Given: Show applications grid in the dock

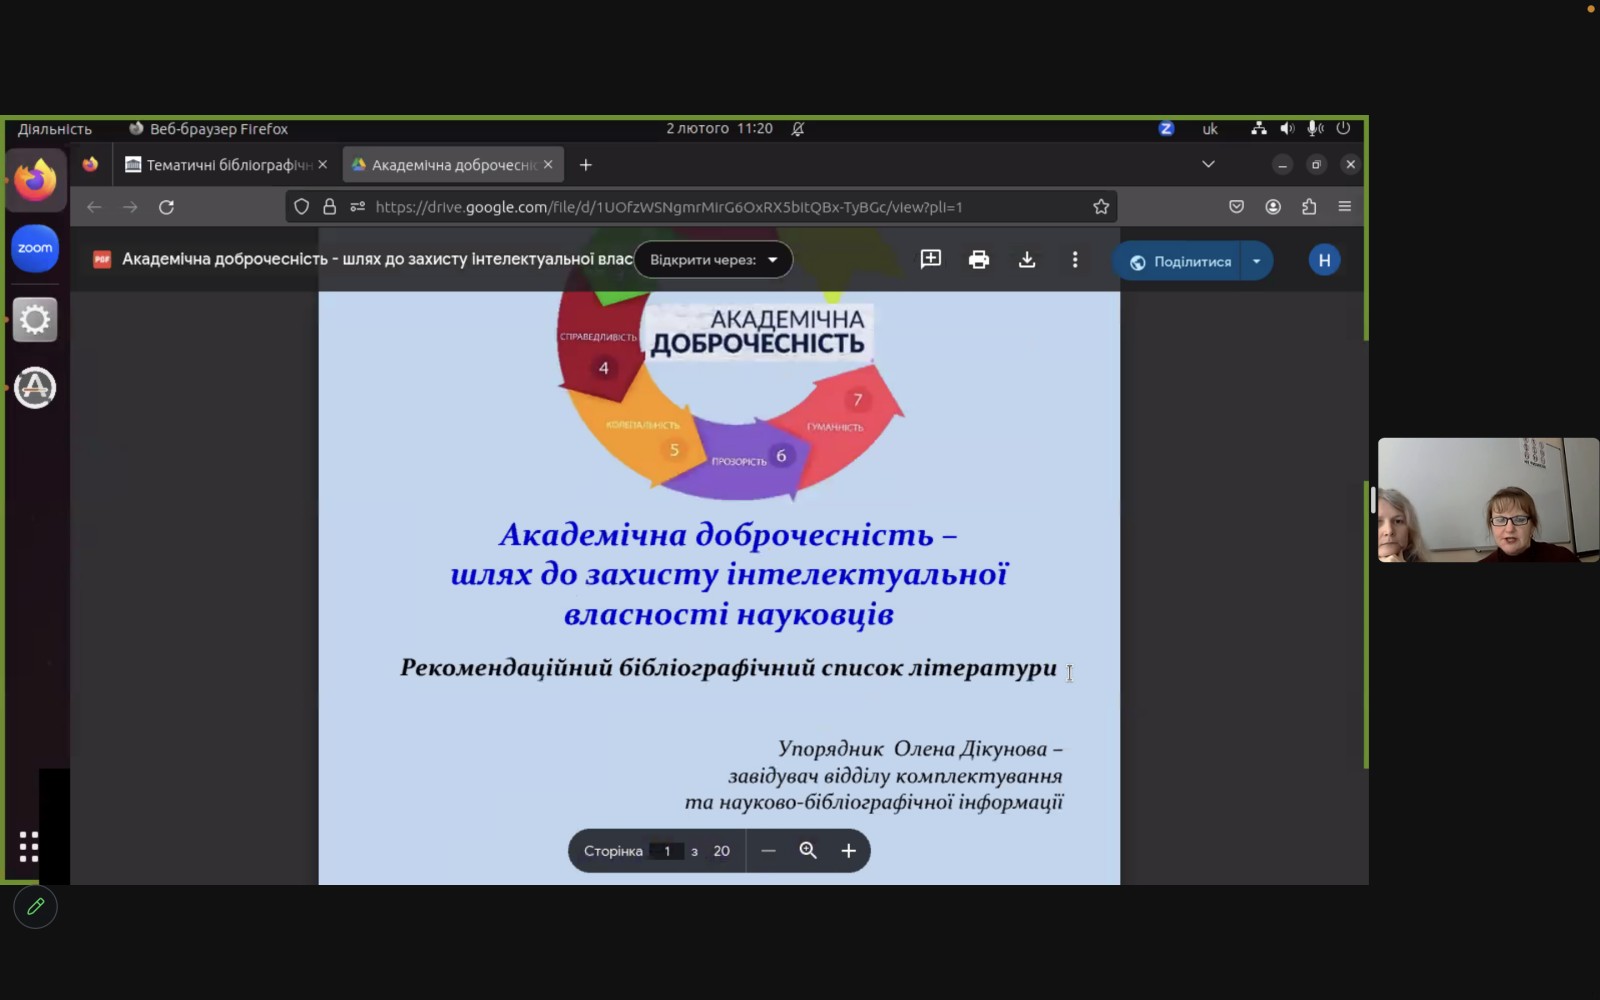Looking at the screenshot, I should tap(29, 847).
